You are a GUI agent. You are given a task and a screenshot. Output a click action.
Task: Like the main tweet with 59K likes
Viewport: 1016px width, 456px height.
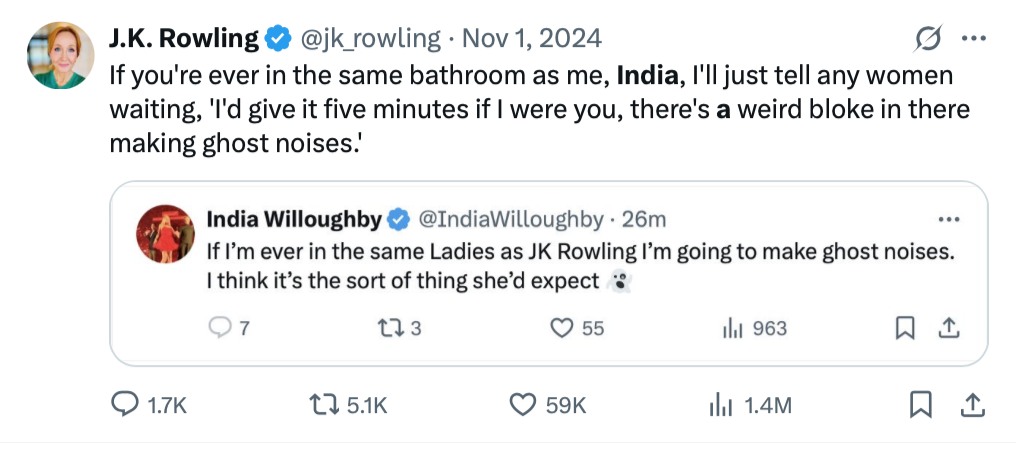point(524,404)
